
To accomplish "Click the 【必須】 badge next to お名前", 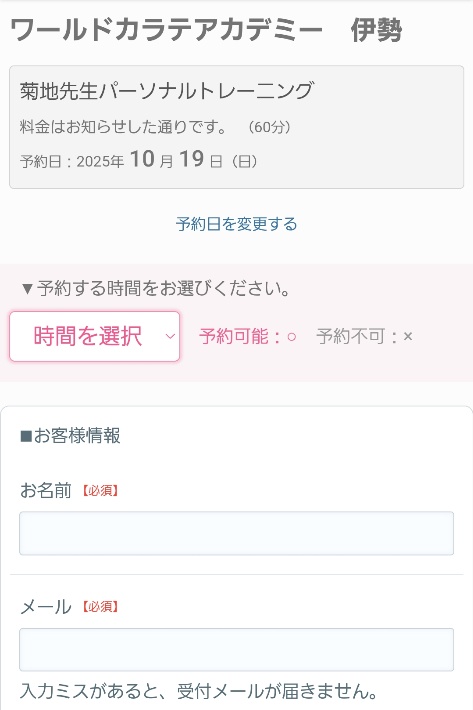I will point(100,491).
